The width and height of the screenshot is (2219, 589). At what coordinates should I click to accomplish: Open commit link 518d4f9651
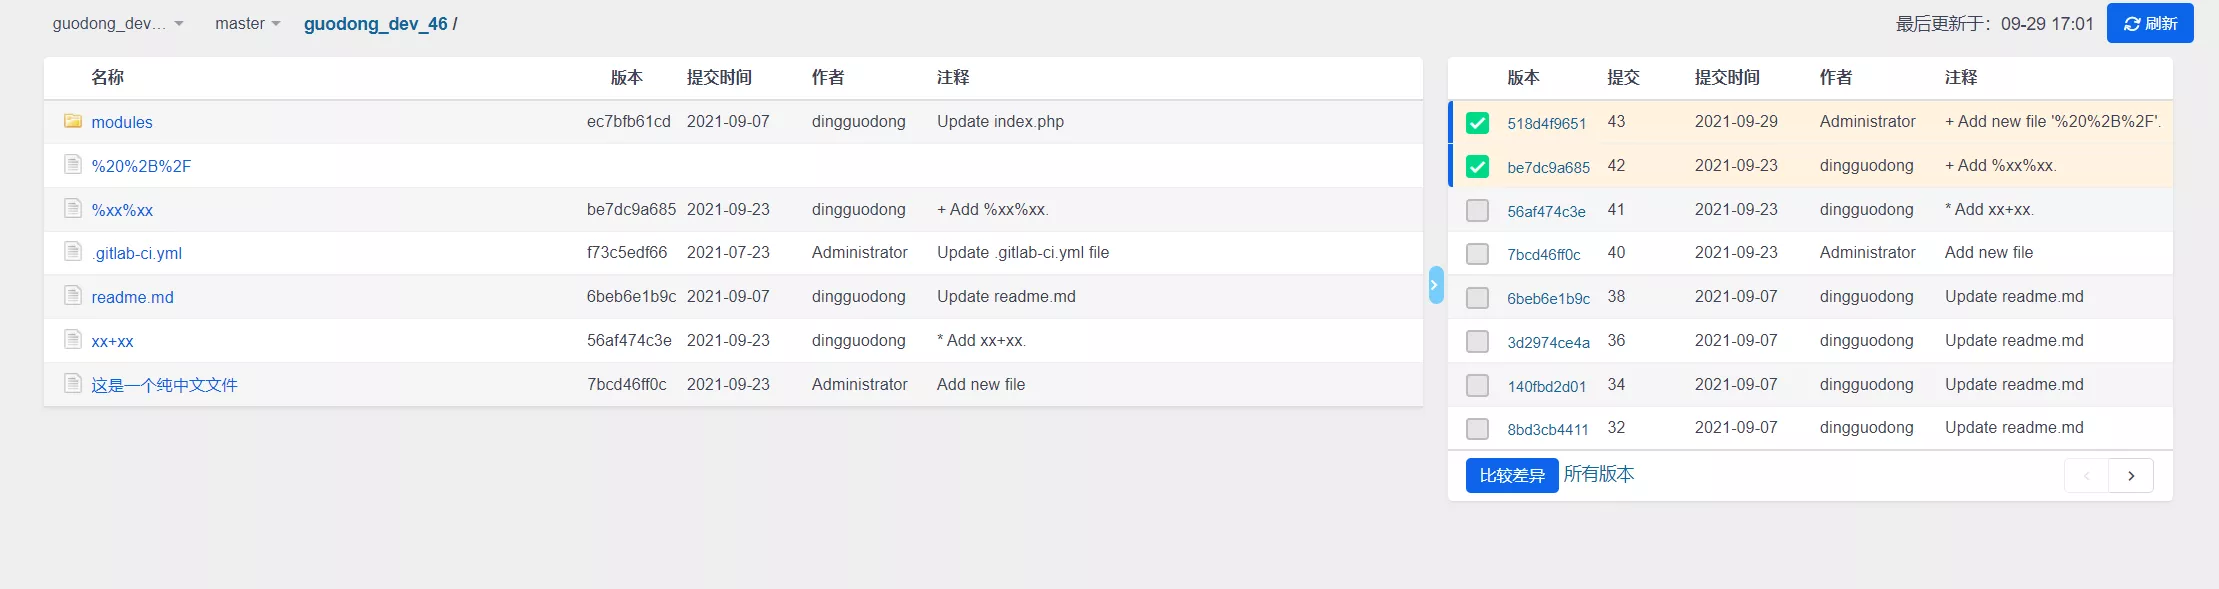[1547, 124]
